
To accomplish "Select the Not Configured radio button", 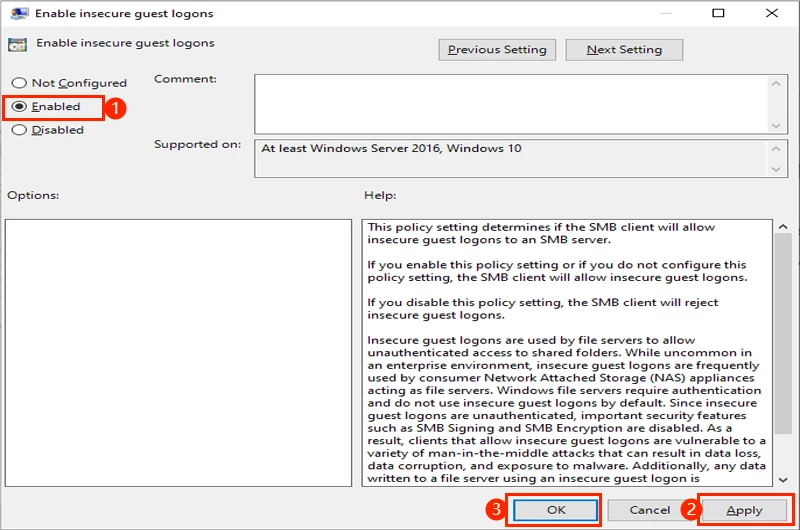I will coord(69,83).
